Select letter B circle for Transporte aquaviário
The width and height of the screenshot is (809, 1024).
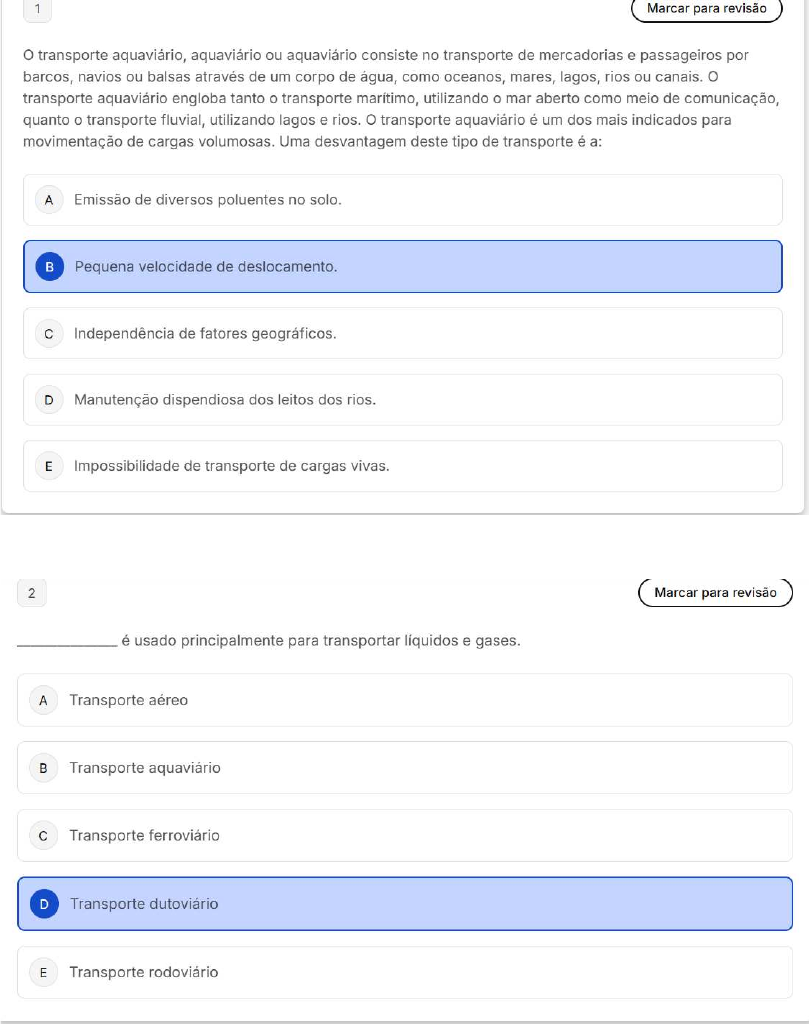44,768
